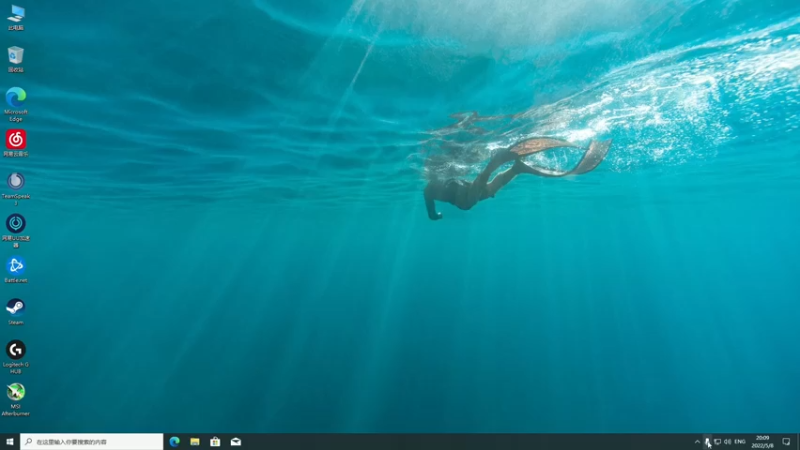Expand the hidden tray icons chevron

(697, 442)
